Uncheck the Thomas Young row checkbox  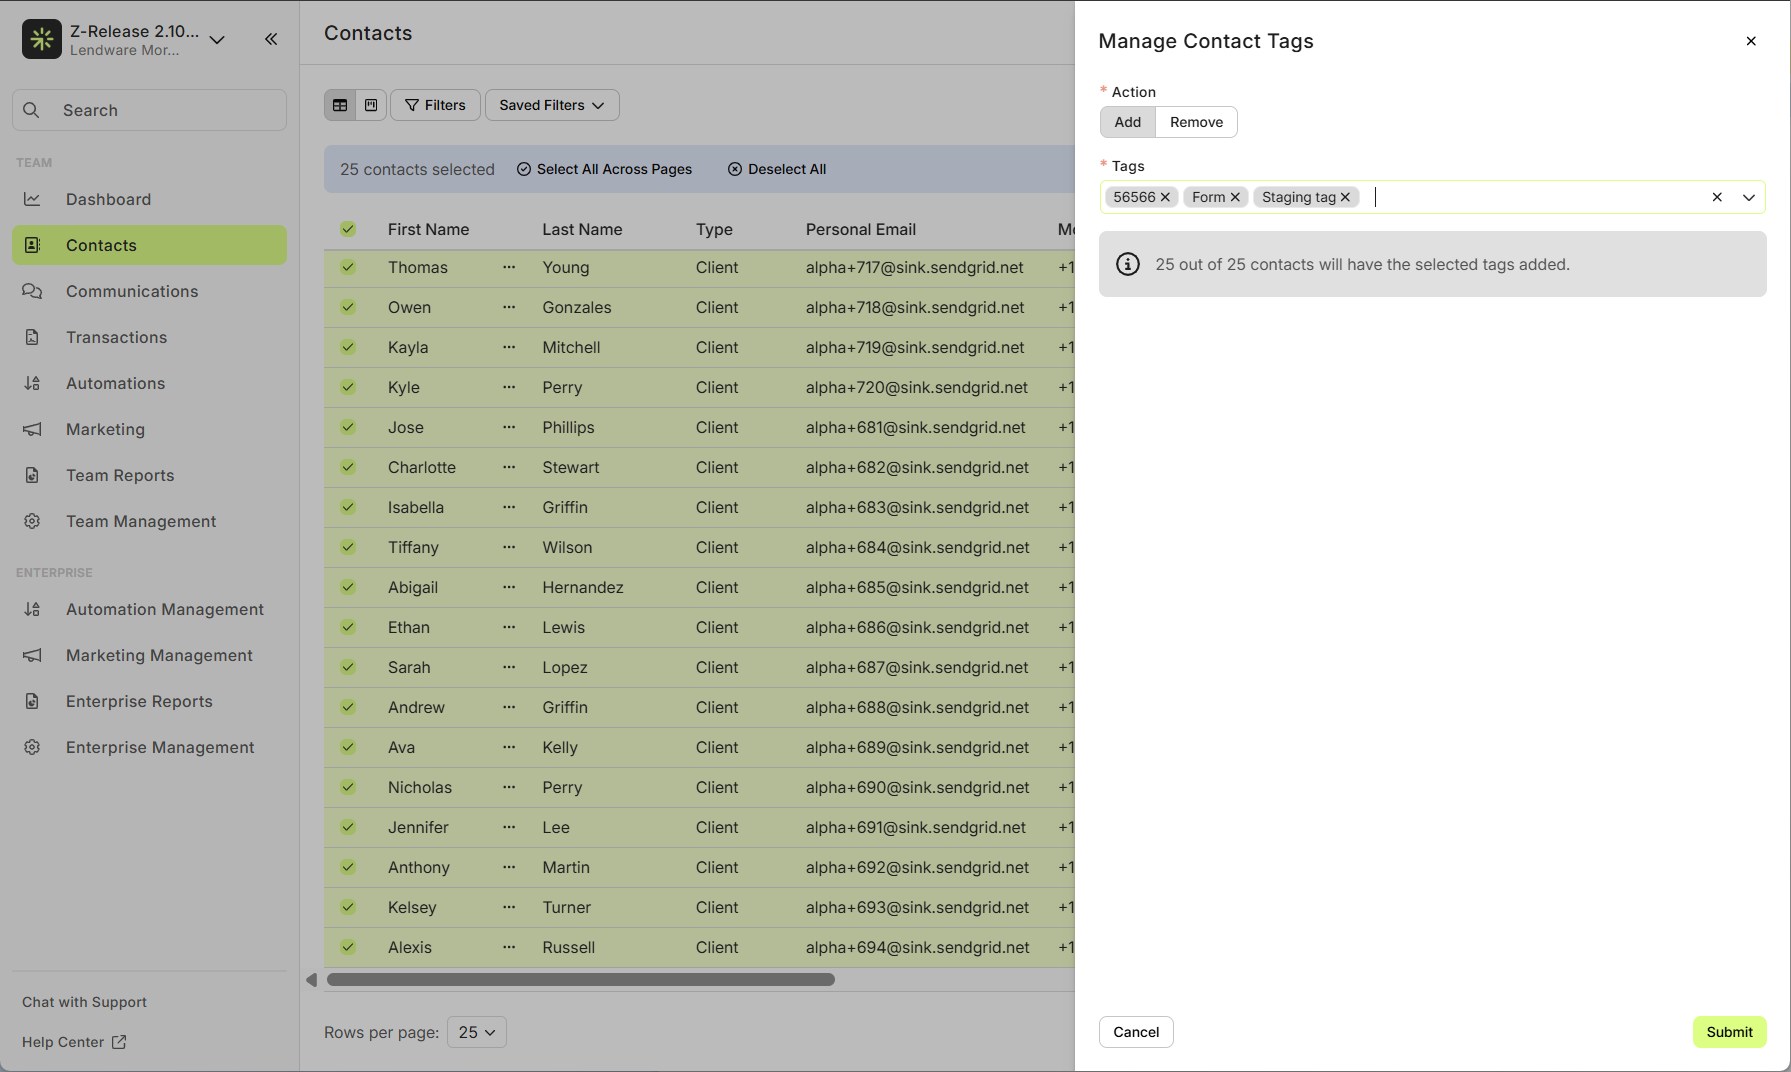point(348,267)
